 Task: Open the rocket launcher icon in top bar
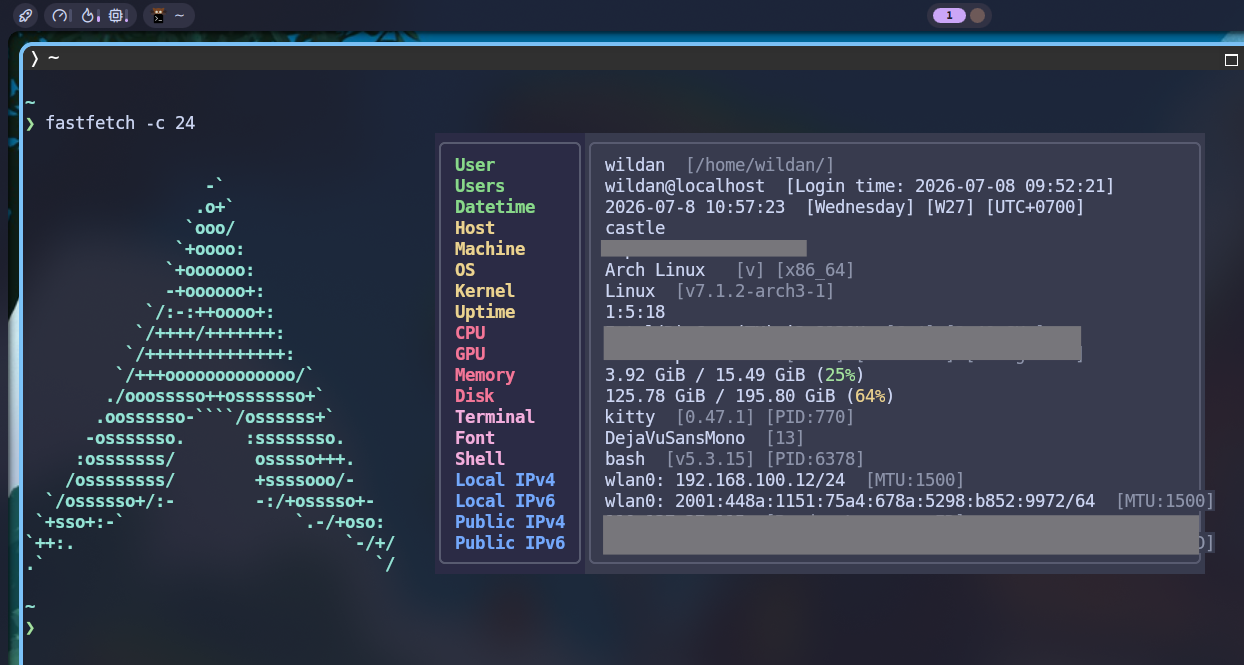(x=25, y=15)
